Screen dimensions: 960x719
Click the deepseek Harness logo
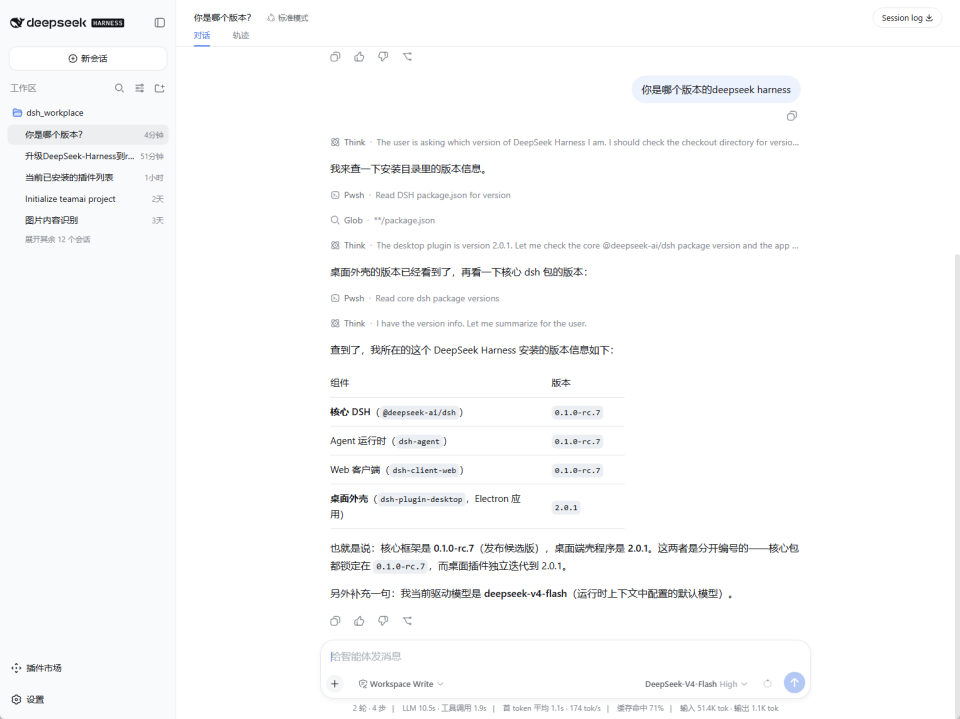[x=67, y=23]
